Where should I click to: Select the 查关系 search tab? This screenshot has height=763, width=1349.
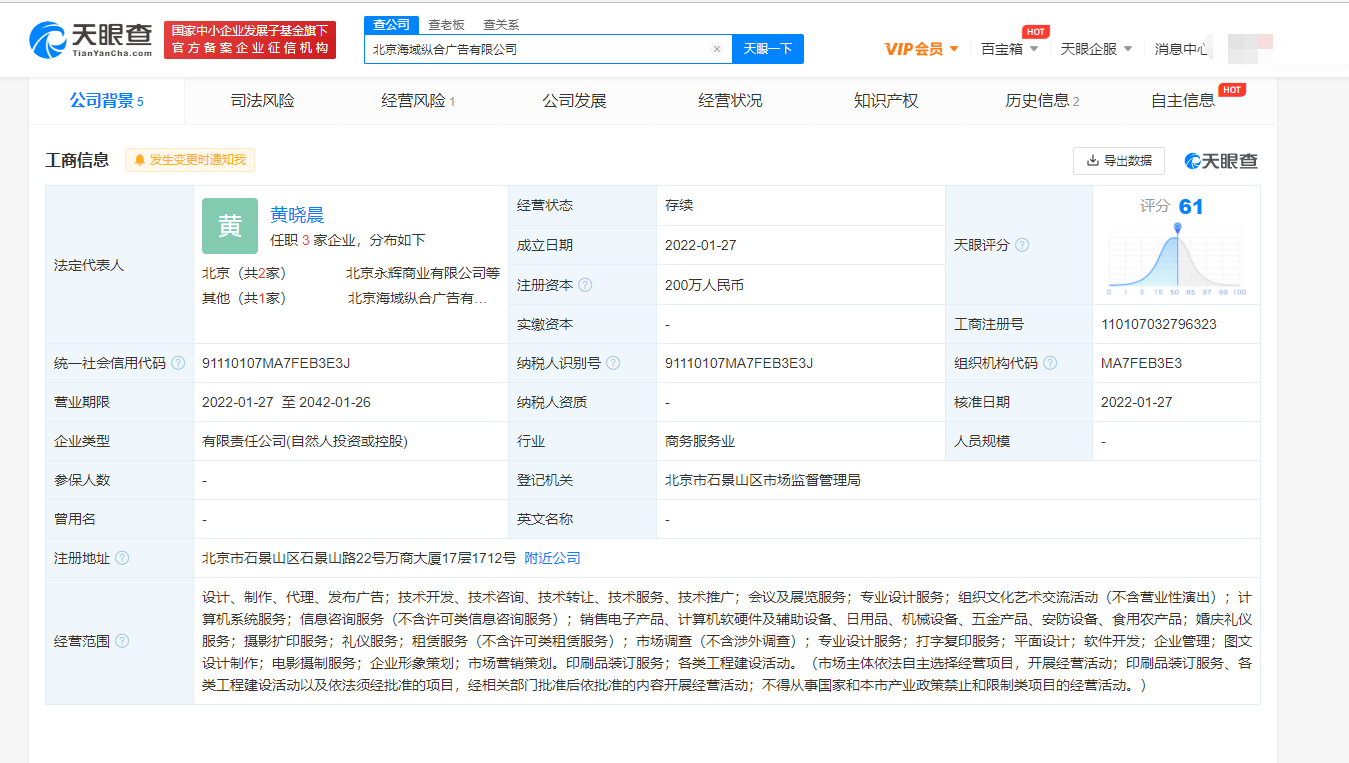(x=501, y=25)
